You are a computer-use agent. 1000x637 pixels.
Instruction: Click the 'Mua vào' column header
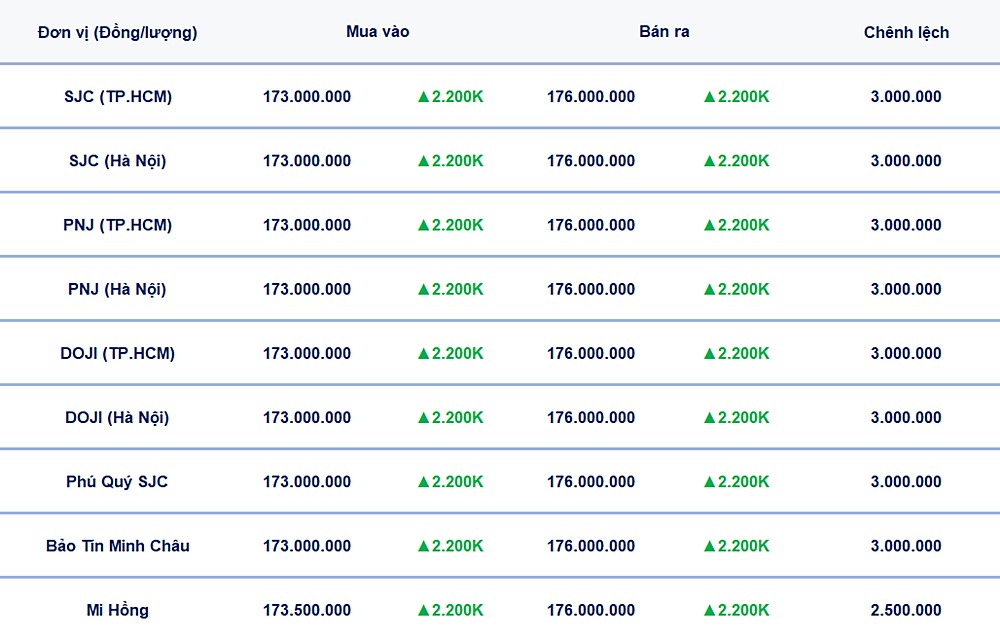pyautogui.click(x=377, y=32)
